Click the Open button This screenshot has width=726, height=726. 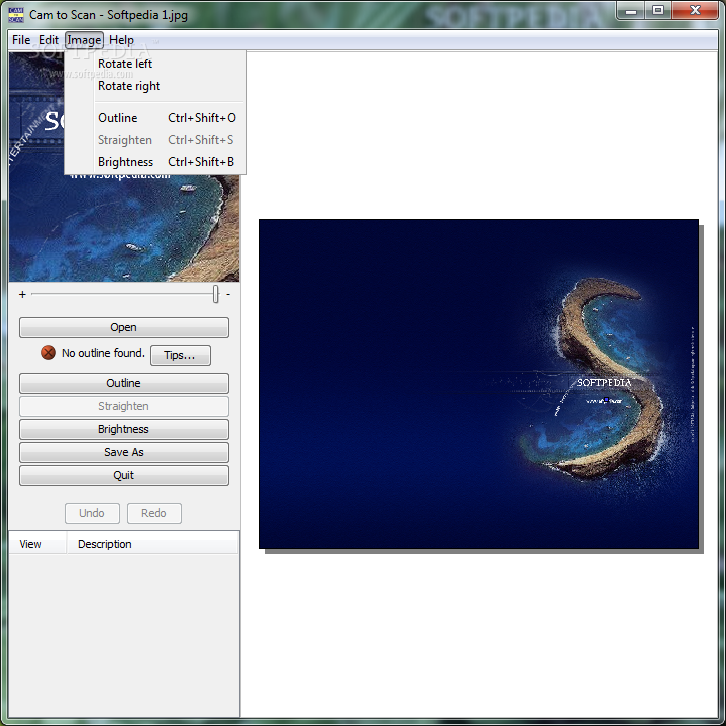[x=124, y=327]
